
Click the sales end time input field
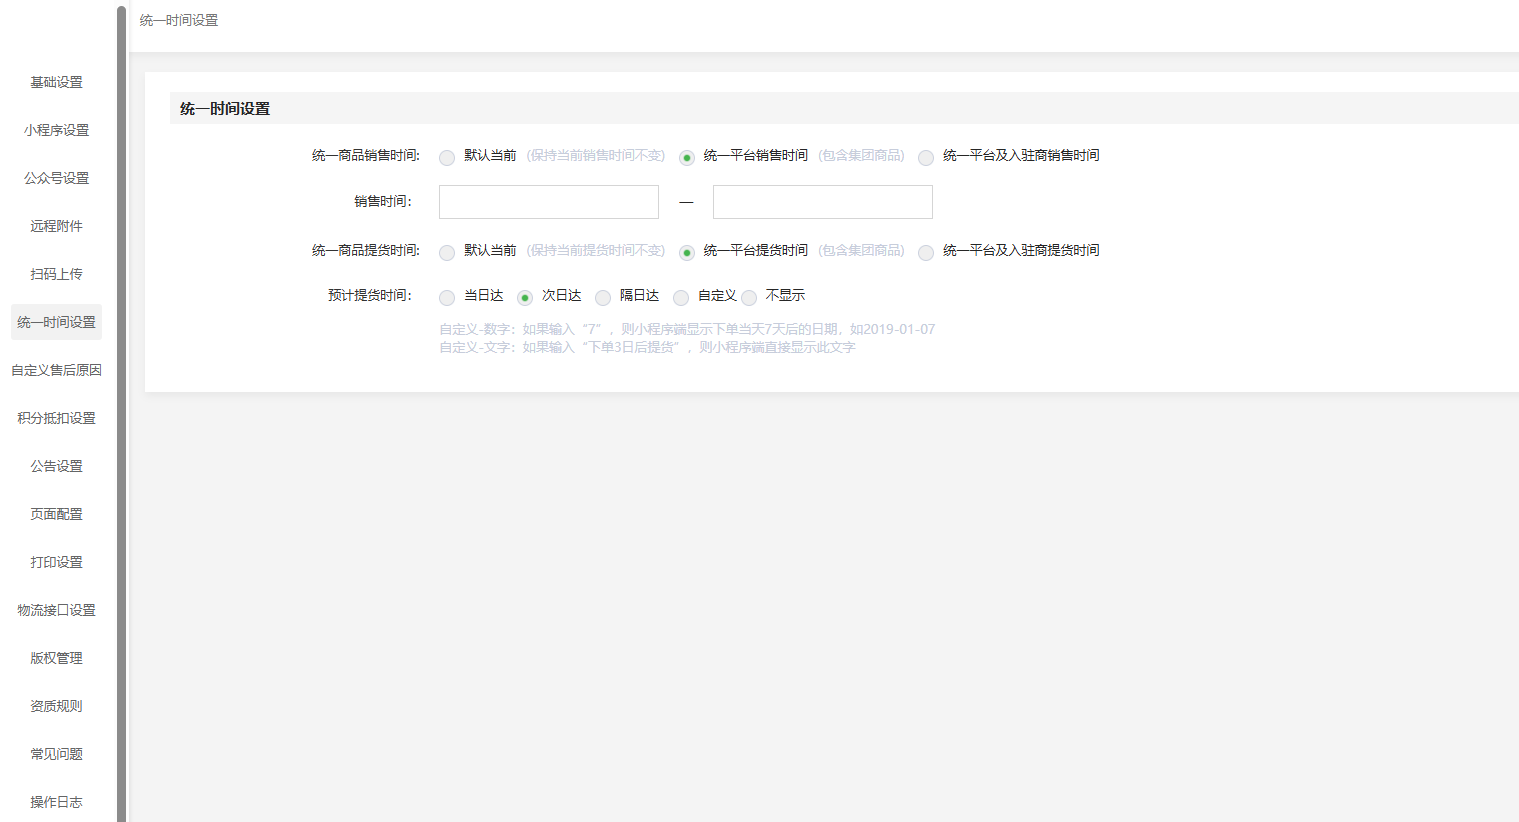[822, 202]
